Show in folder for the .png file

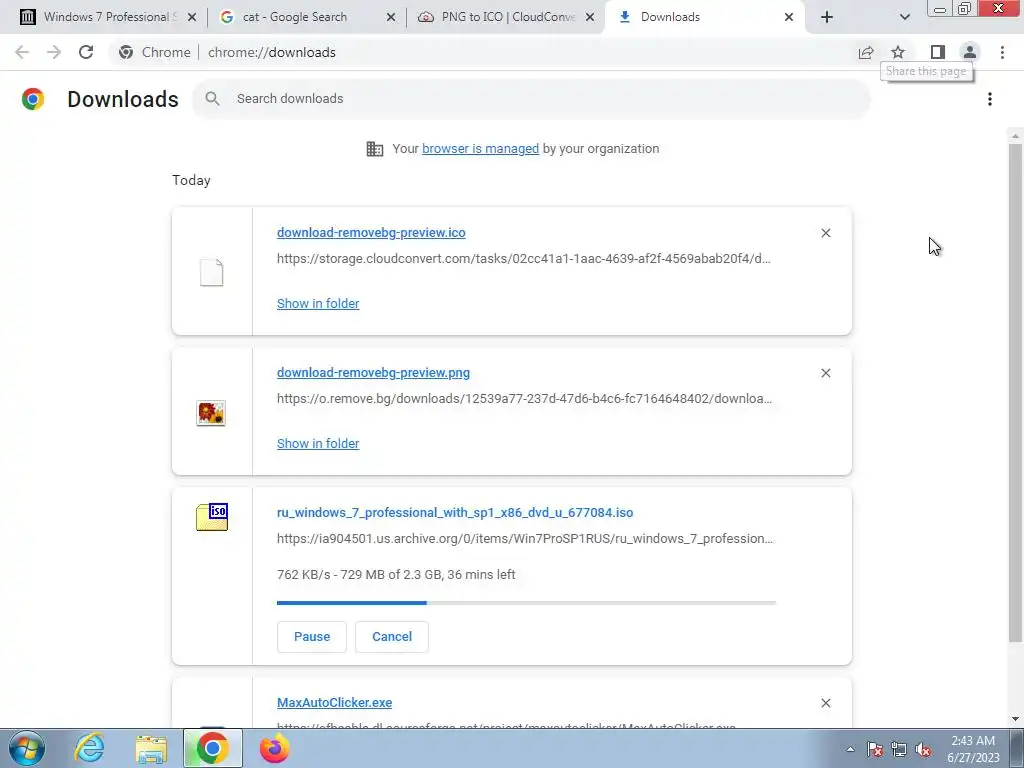(318, 443)
